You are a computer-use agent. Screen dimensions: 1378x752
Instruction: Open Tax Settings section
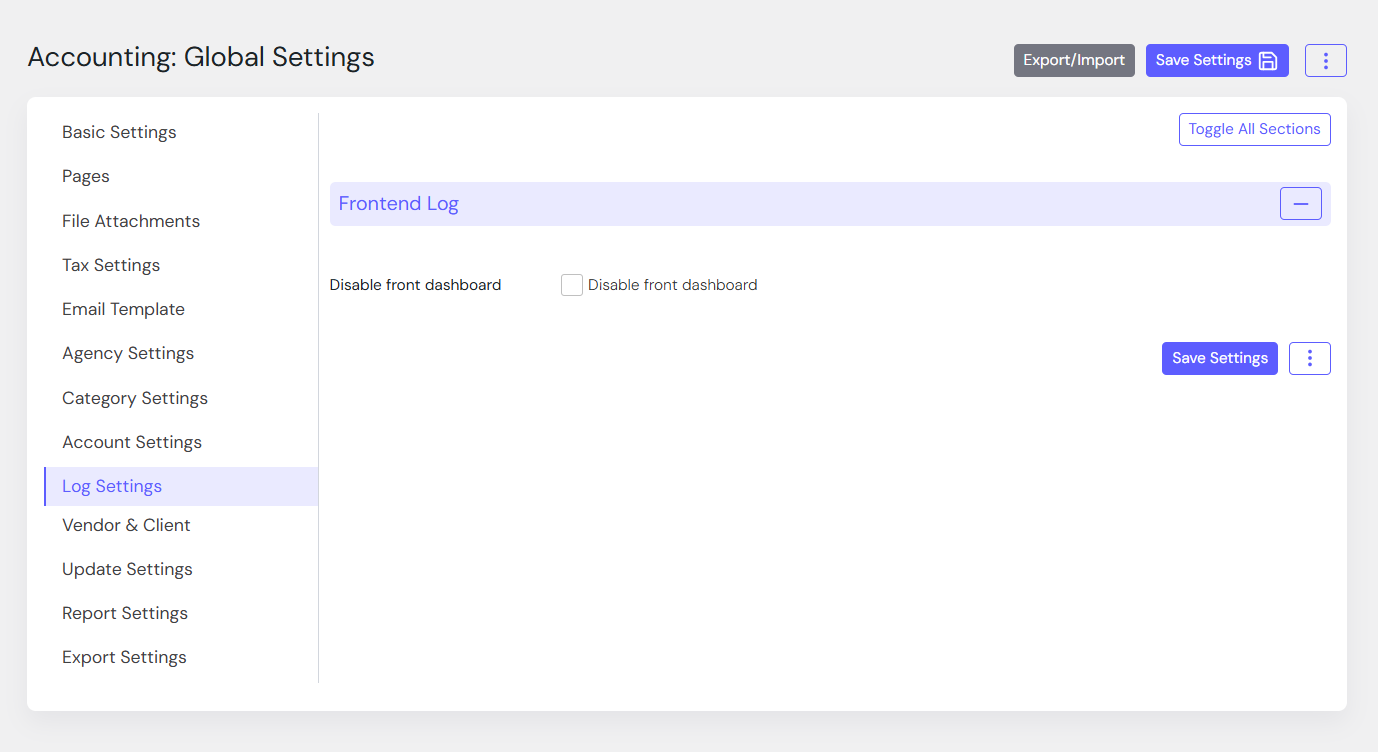click(x=111, y=265)
